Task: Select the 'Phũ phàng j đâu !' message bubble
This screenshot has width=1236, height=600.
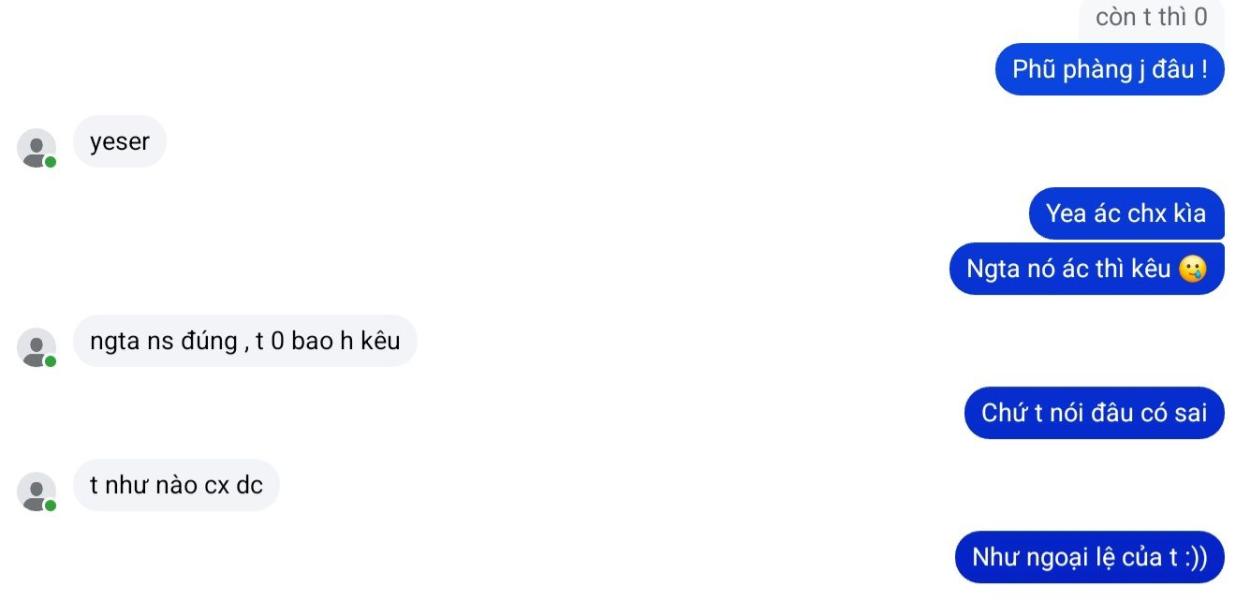Action: [x=1110, y=69]
